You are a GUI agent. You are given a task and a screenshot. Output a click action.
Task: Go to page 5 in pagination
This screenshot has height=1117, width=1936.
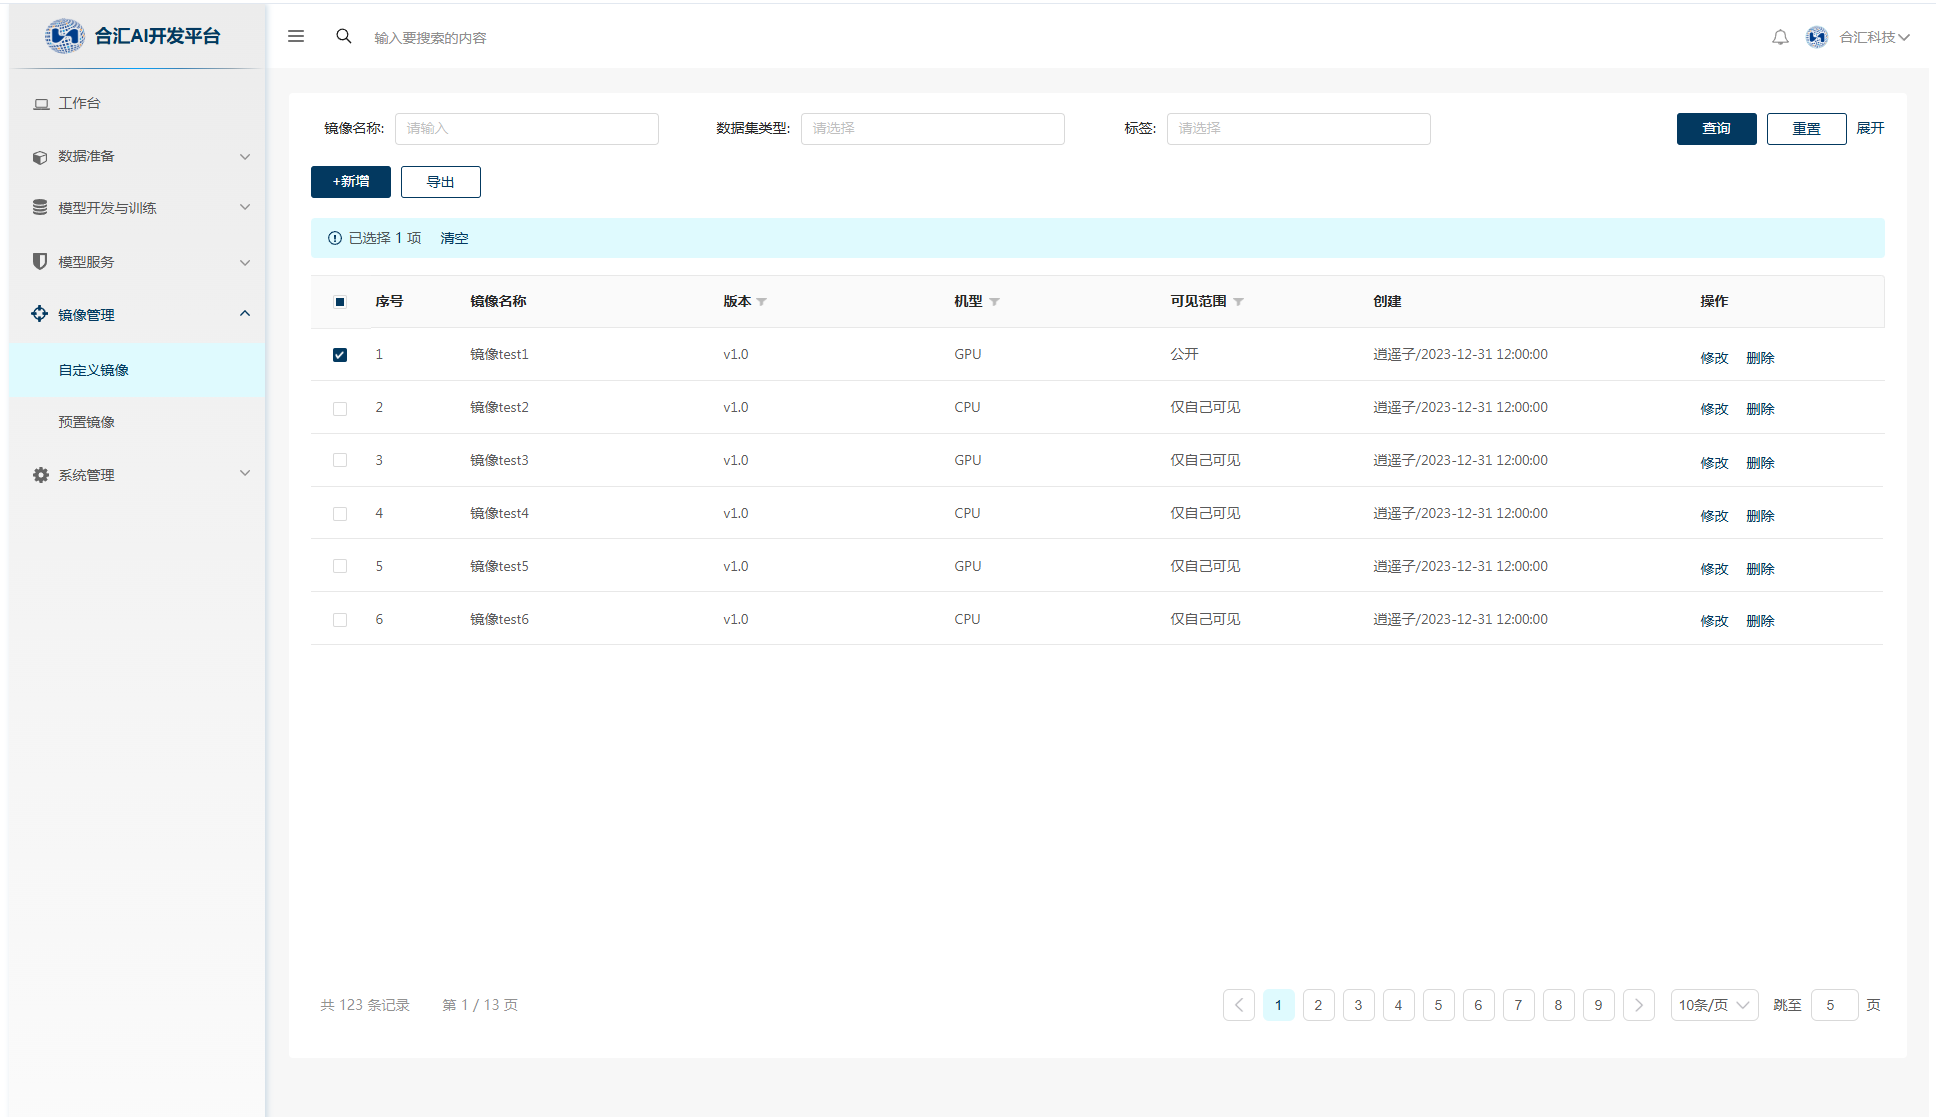[x=1438, y=1005]
